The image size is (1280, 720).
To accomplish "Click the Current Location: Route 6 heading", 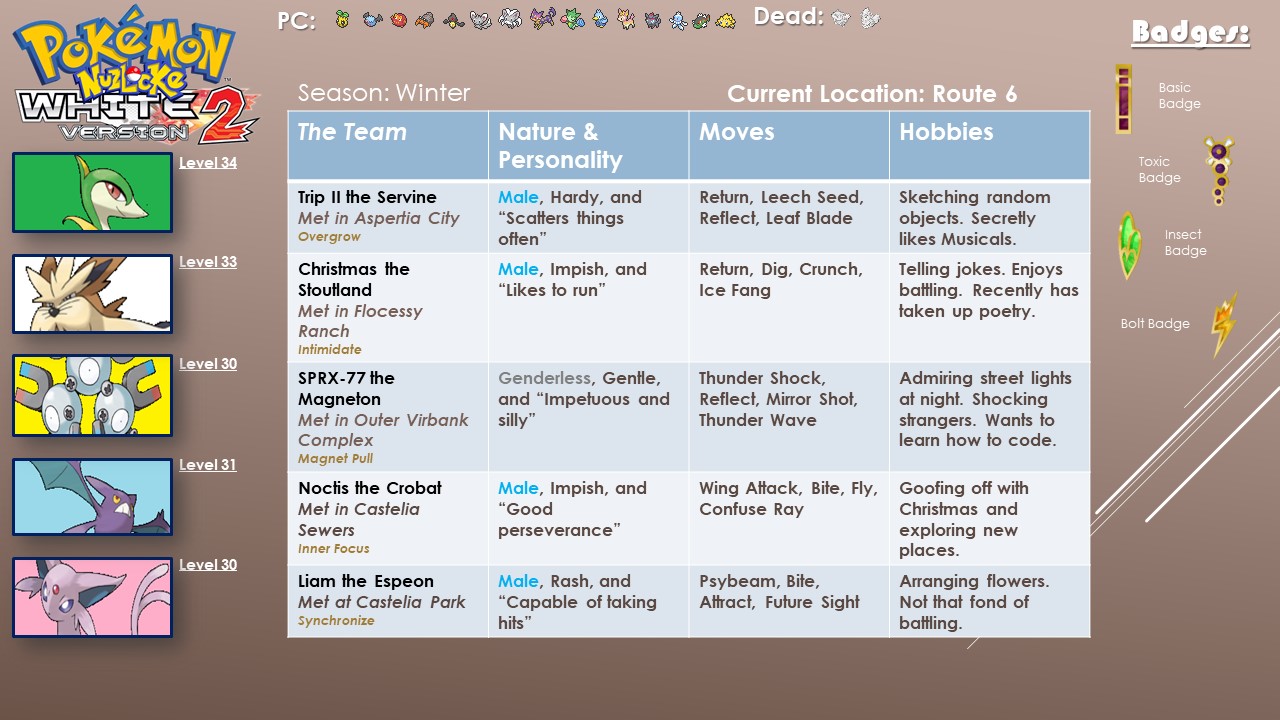I will coord(873,94).
